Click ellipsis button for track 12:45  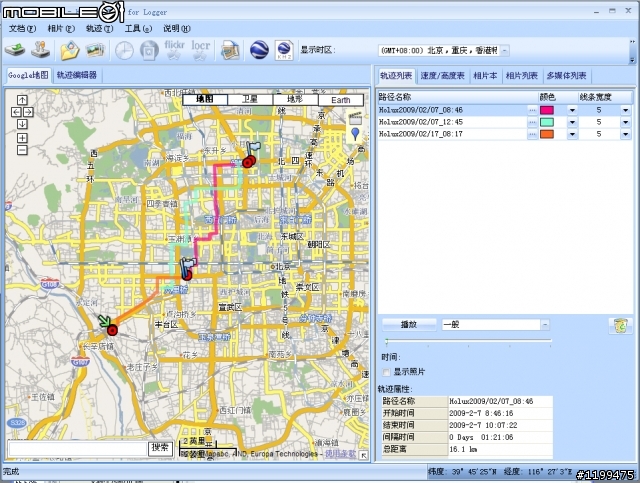click(x=532, y=122)
